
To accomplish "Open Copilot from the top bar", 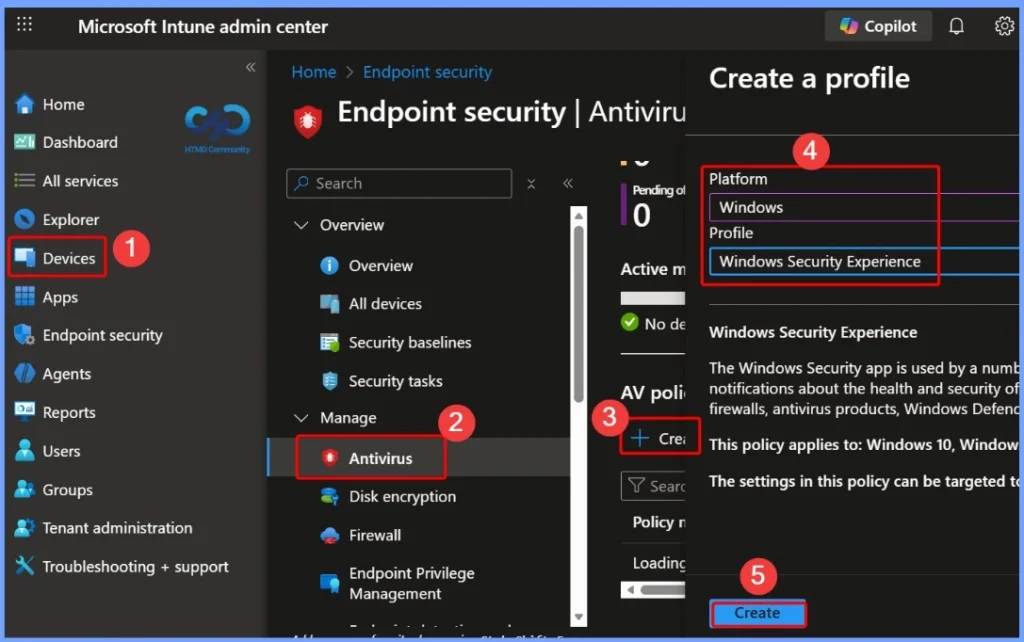I will [877, 26].
